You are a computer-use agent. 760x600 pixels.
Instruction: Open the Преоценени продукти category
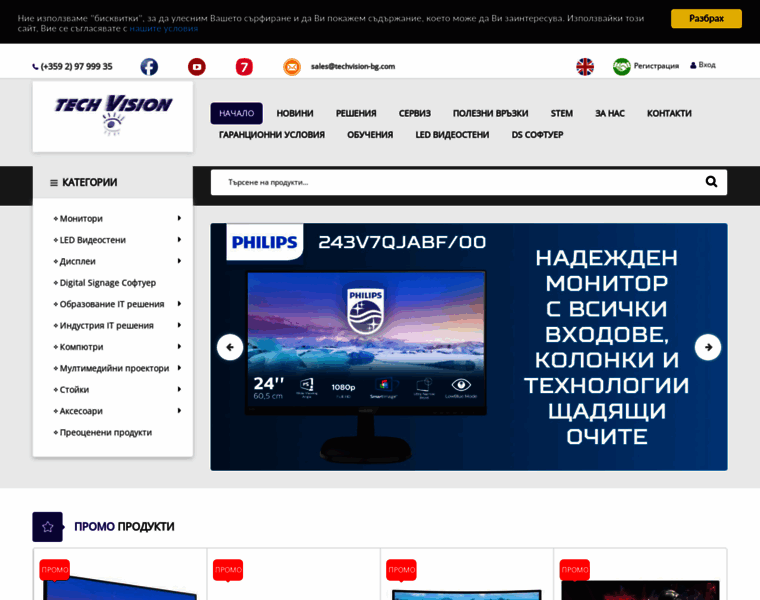coord(106,432)
